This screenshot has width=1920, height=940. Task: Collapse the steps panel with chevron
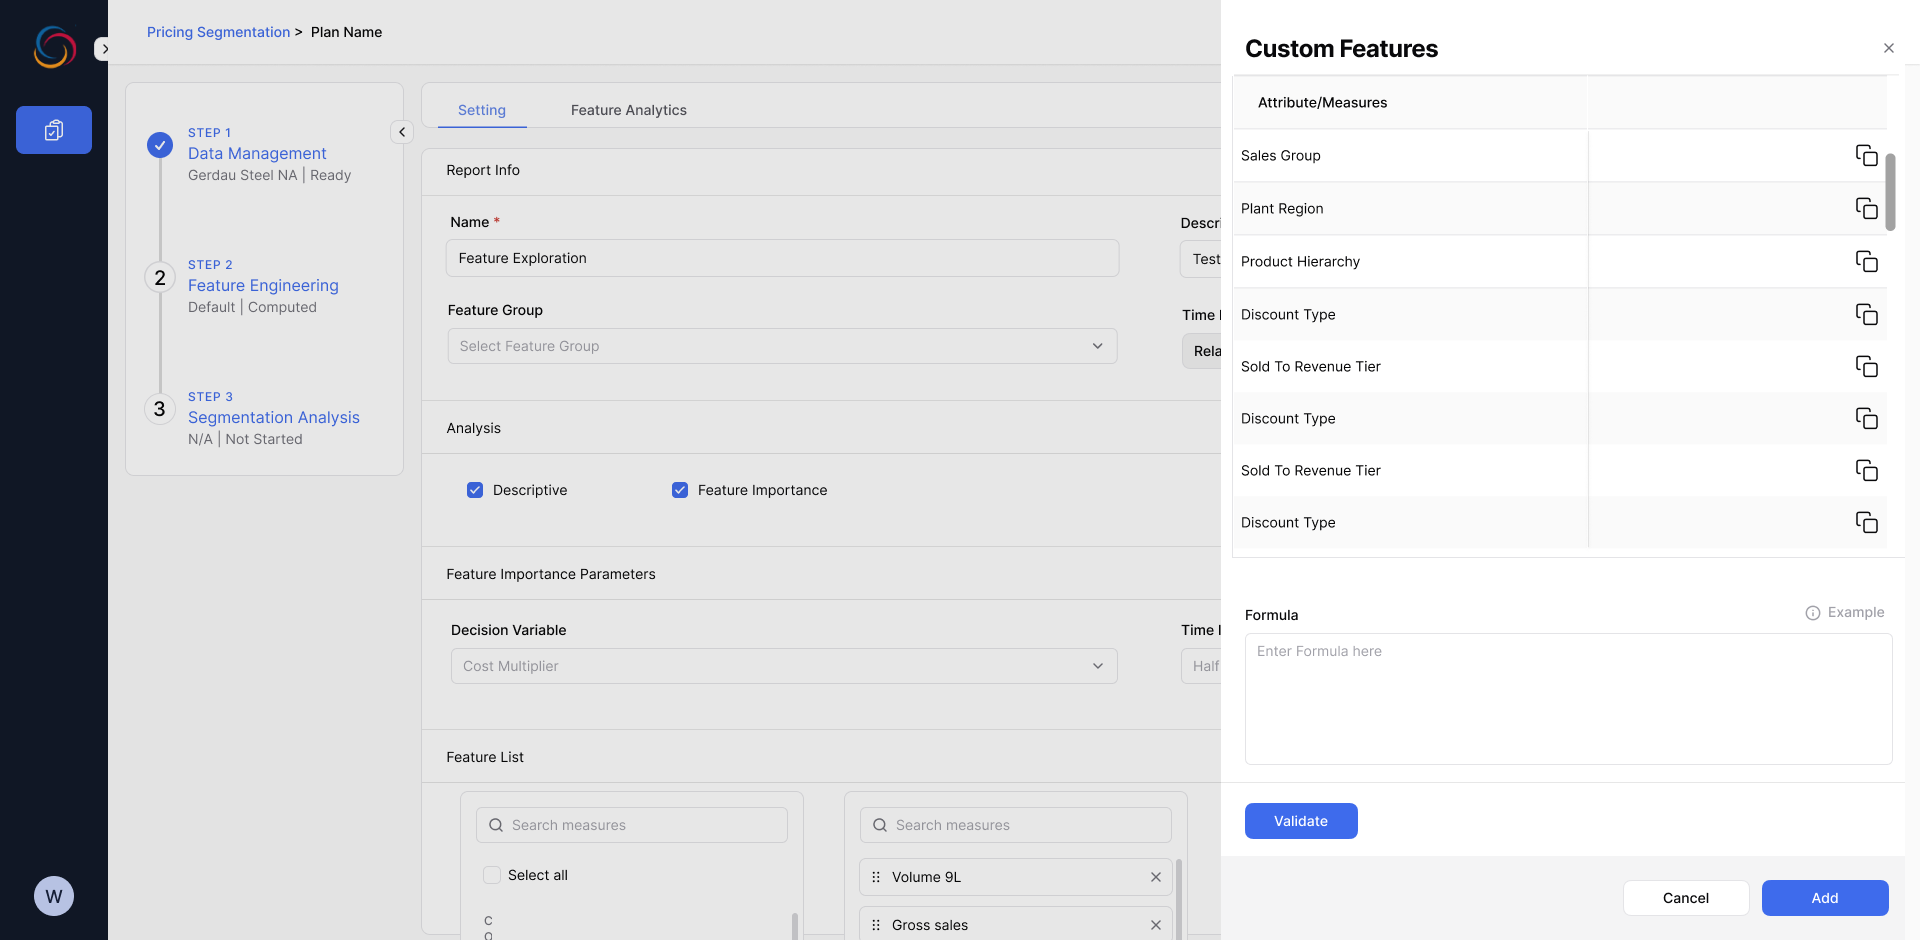click(x=402, y=132)
